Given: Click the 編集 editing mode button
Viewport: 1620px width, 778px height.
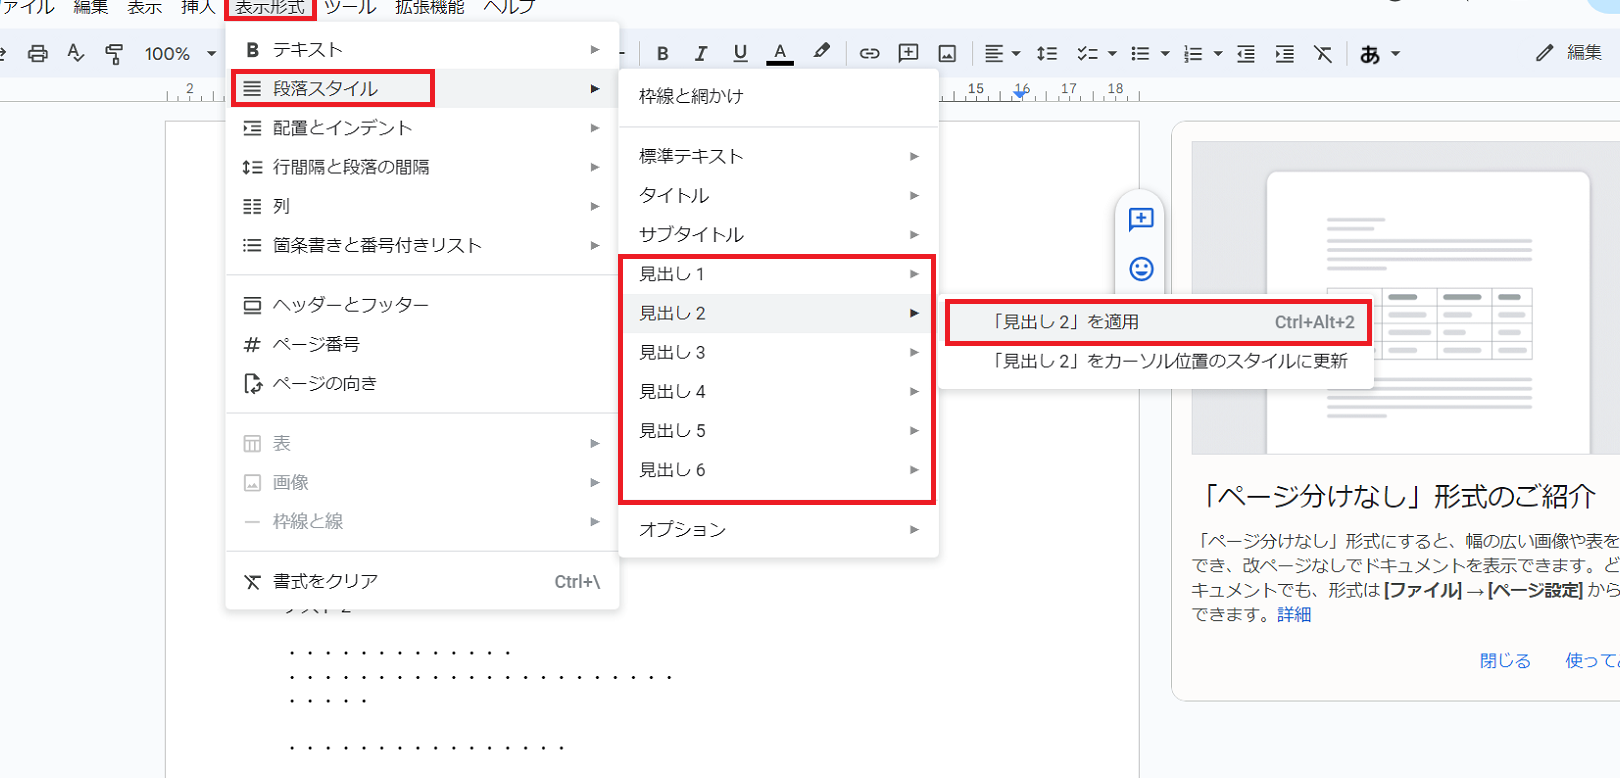Looking at the screenshot, I should click(x=1569, y=53).
